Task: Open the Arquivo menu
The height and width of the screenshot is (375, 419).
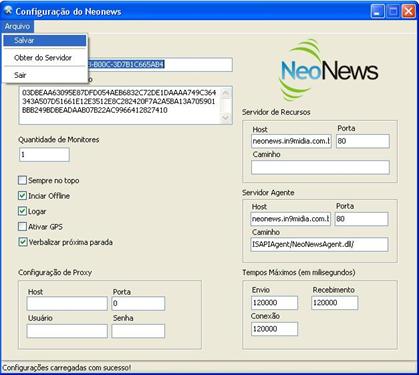Action: pos(17,27)
